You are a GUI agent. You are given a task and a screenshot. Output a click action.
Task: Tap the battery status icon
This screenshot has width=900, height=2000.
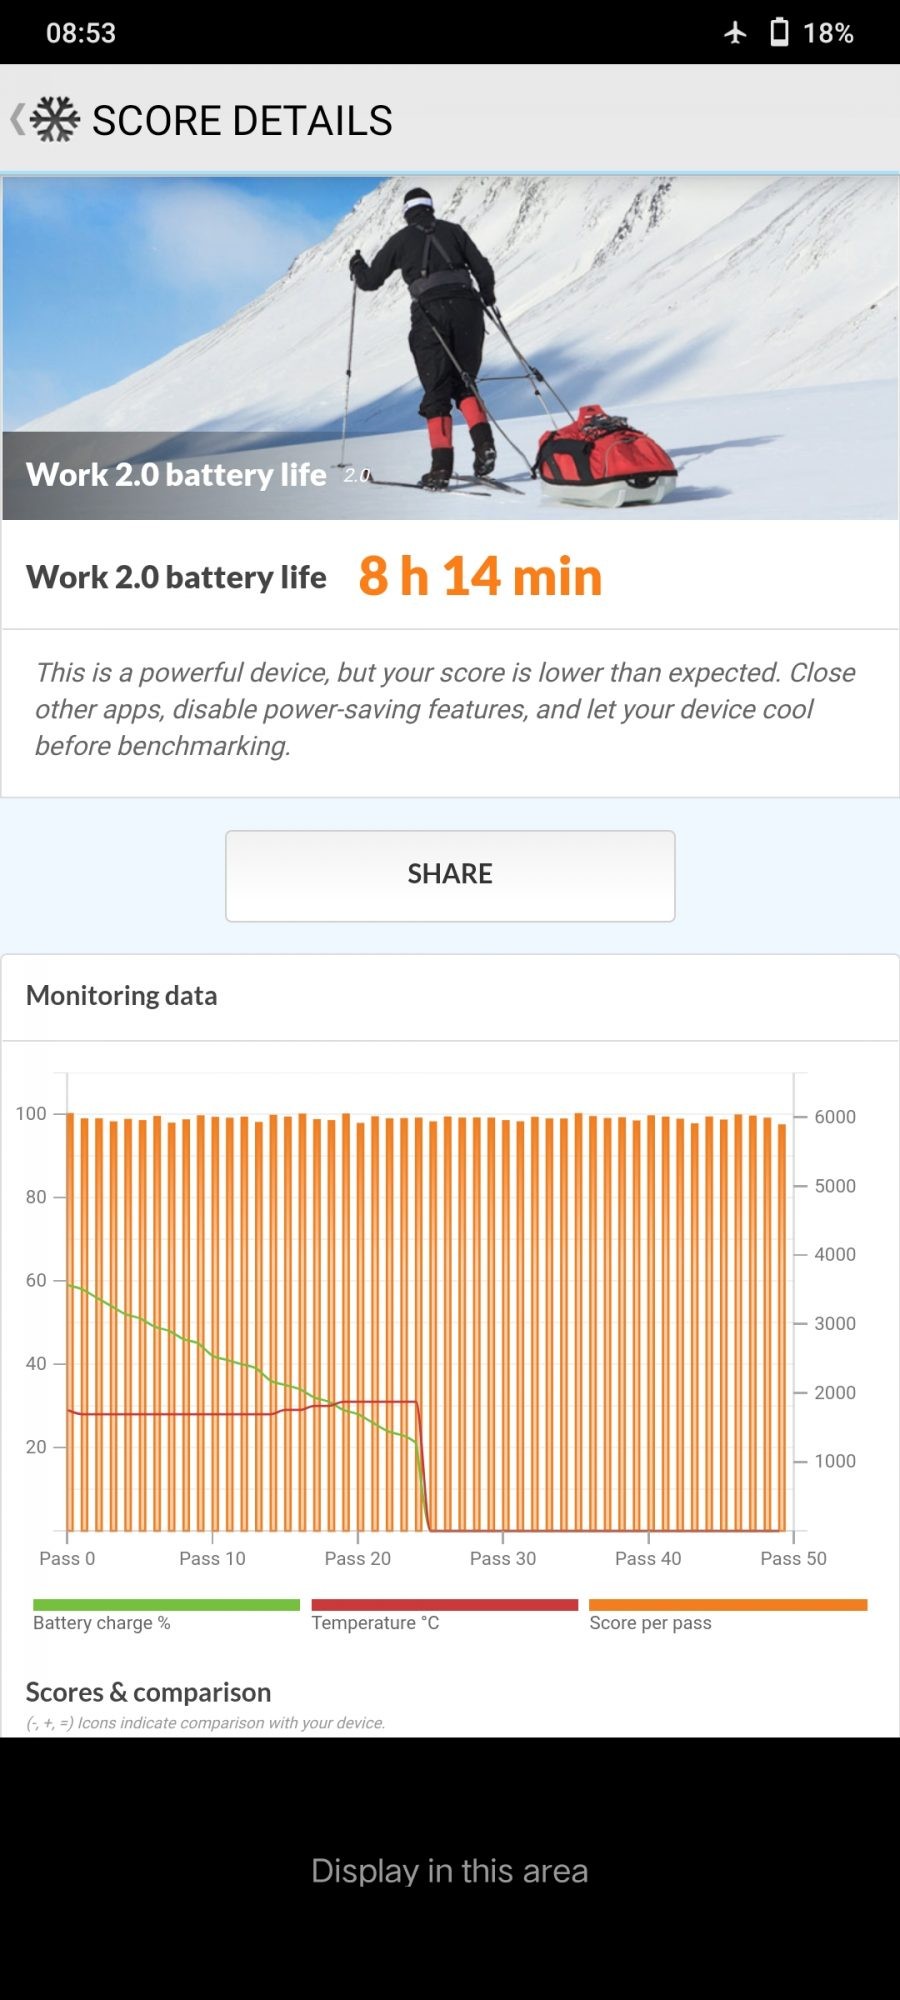pos(779,33)
